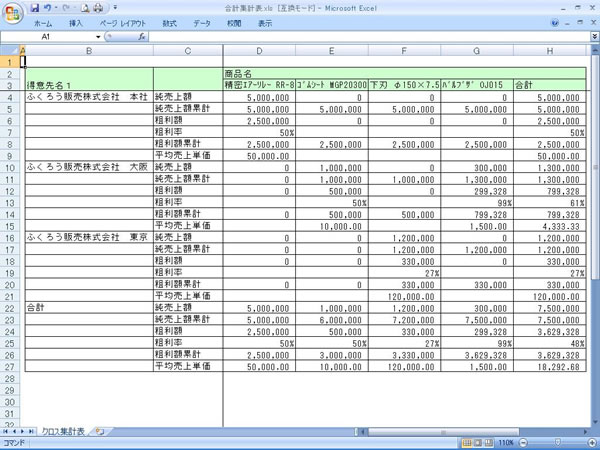
Task: Click the Quick Print printer icon
Action: coord(98,8)
